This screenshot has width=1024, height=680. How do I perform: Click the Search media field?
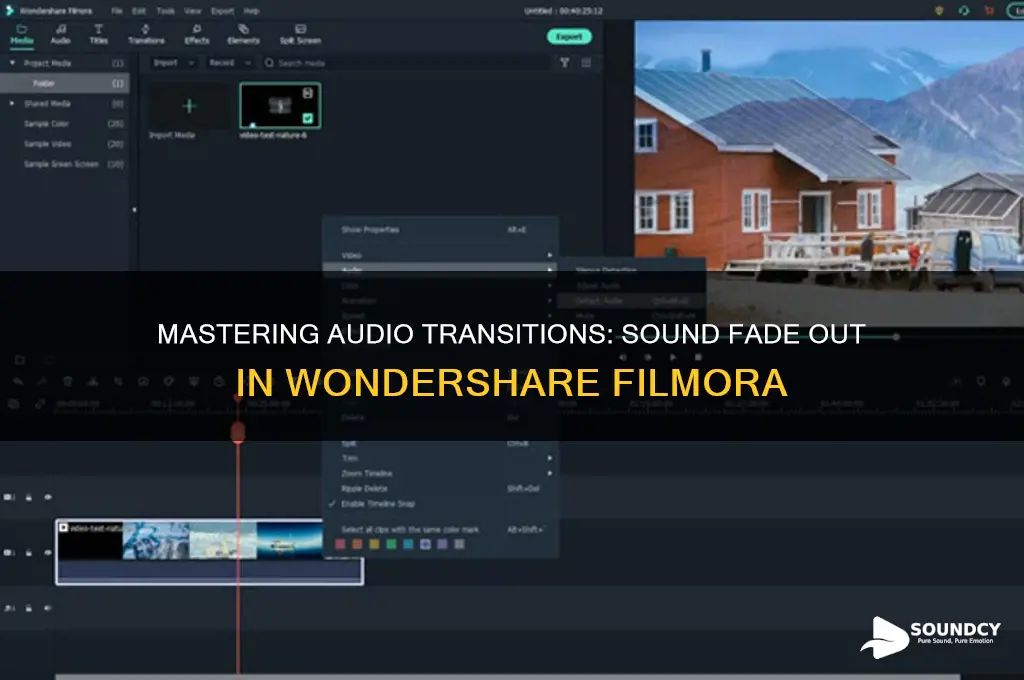pos(405,63)
